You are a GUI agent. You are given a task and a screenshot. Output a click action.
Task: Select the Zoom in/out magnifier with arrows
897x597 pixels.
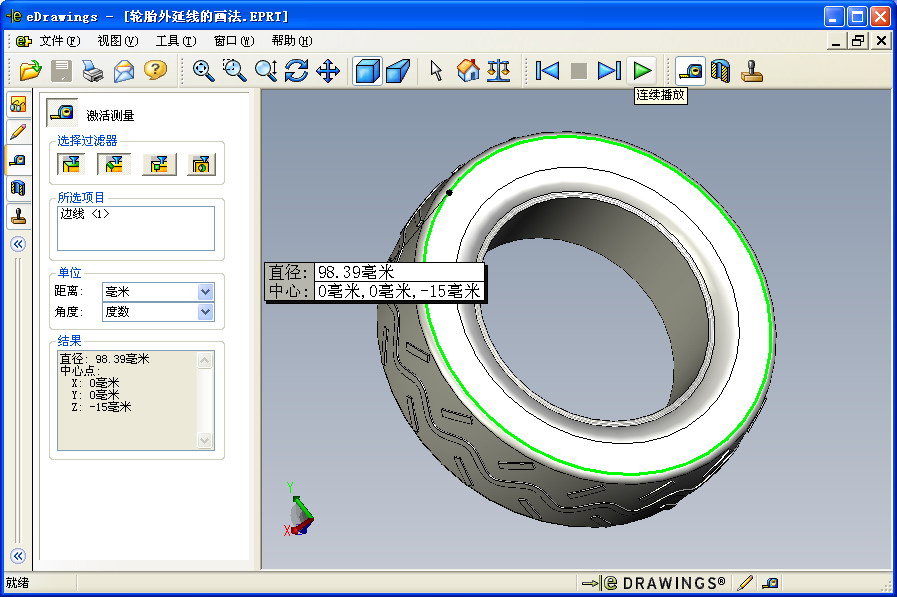[x=266, y=71]
